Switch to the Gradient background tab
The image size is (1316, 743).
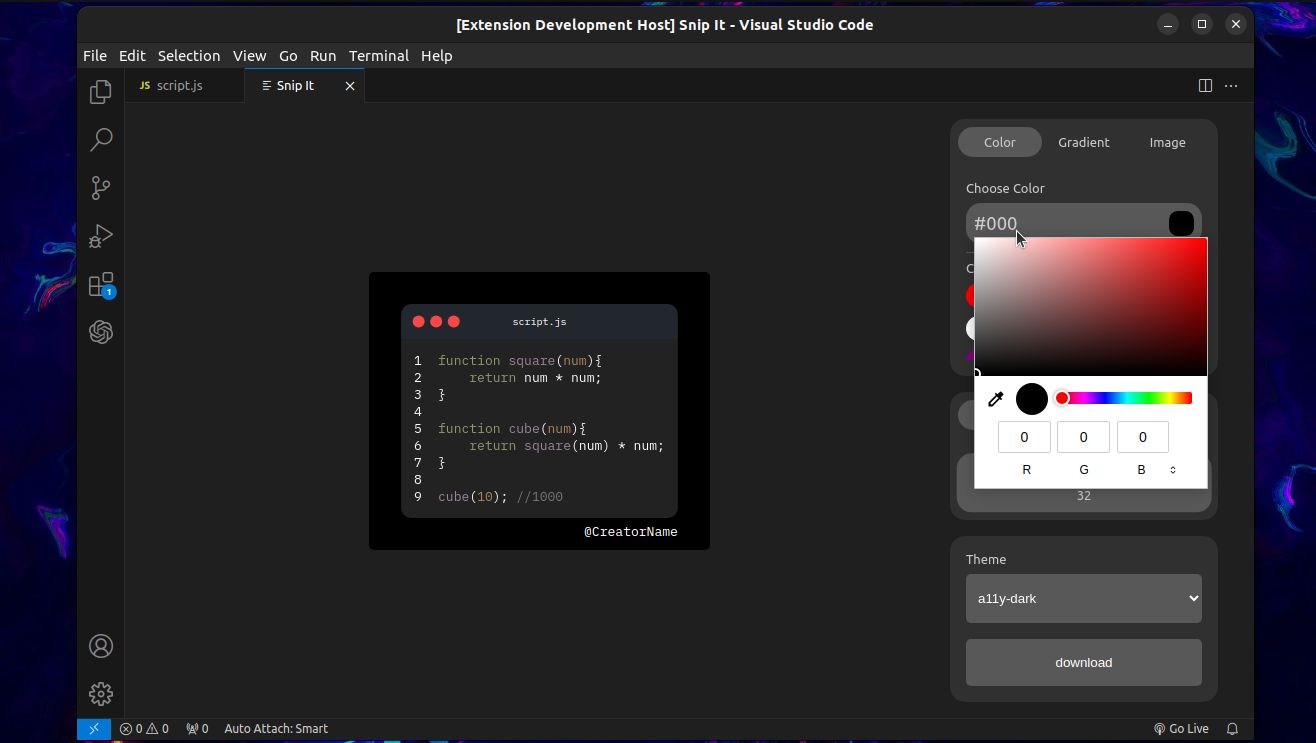[1084, 142]
